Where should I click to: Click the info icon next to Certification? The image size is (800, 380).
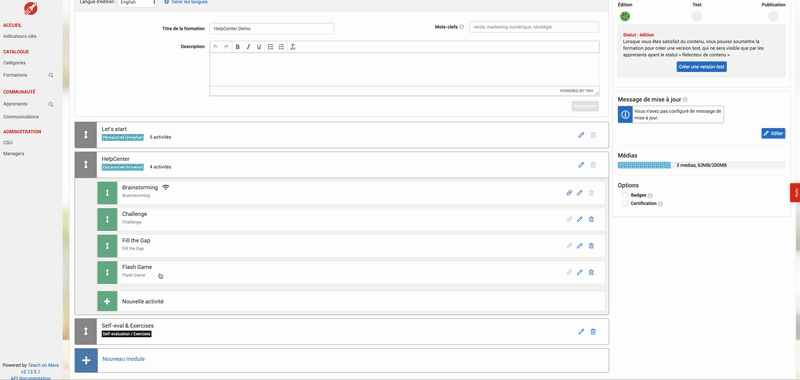pos(661,204)
